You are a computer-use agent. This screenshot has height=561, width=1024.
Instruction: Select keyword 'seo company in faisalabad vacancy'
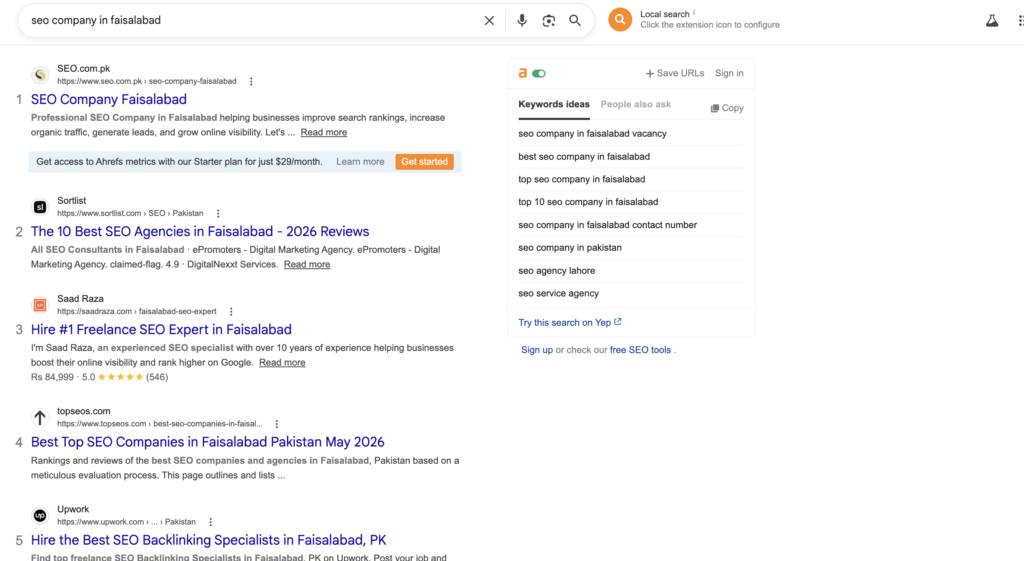tap(592, 133)
